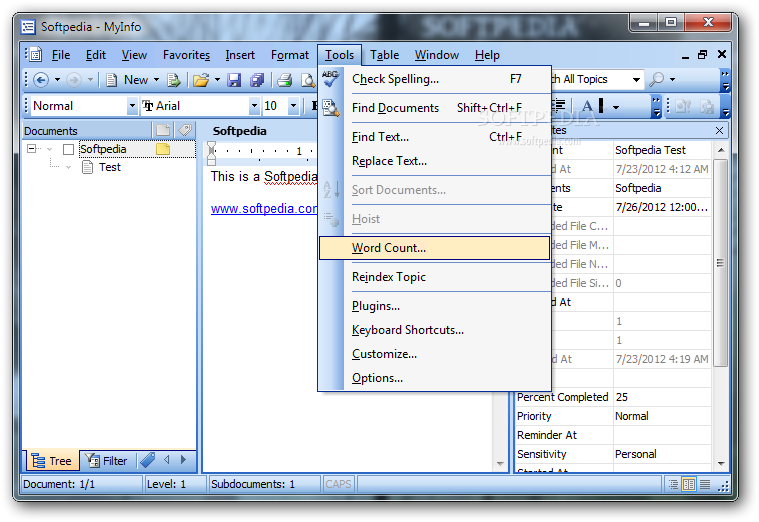Collapse the Softpedia tree node
The image size is (759, 522).
[31, 149]
